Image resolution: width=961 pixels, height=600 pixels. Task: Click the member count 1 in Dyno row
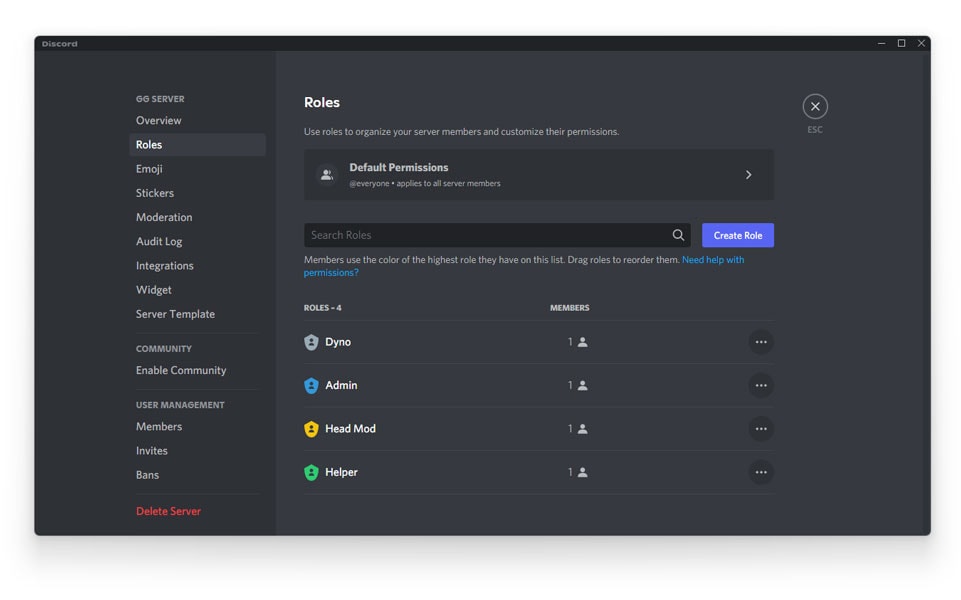coord(570,342)
